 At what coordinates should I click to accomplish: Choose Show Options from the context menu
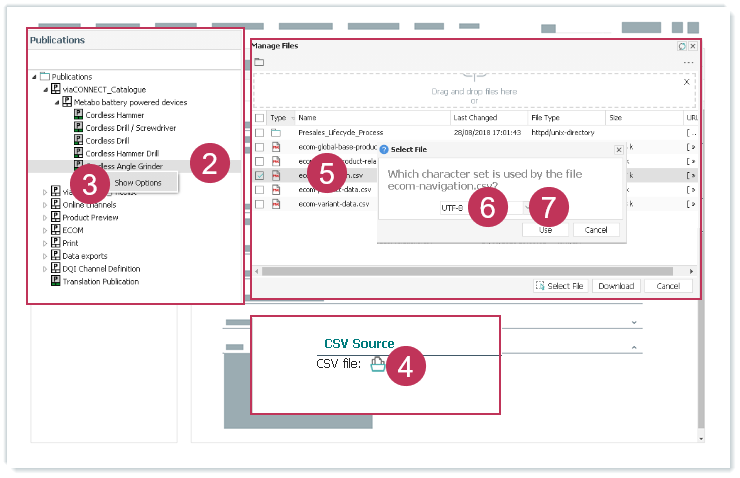pos(138,183)
